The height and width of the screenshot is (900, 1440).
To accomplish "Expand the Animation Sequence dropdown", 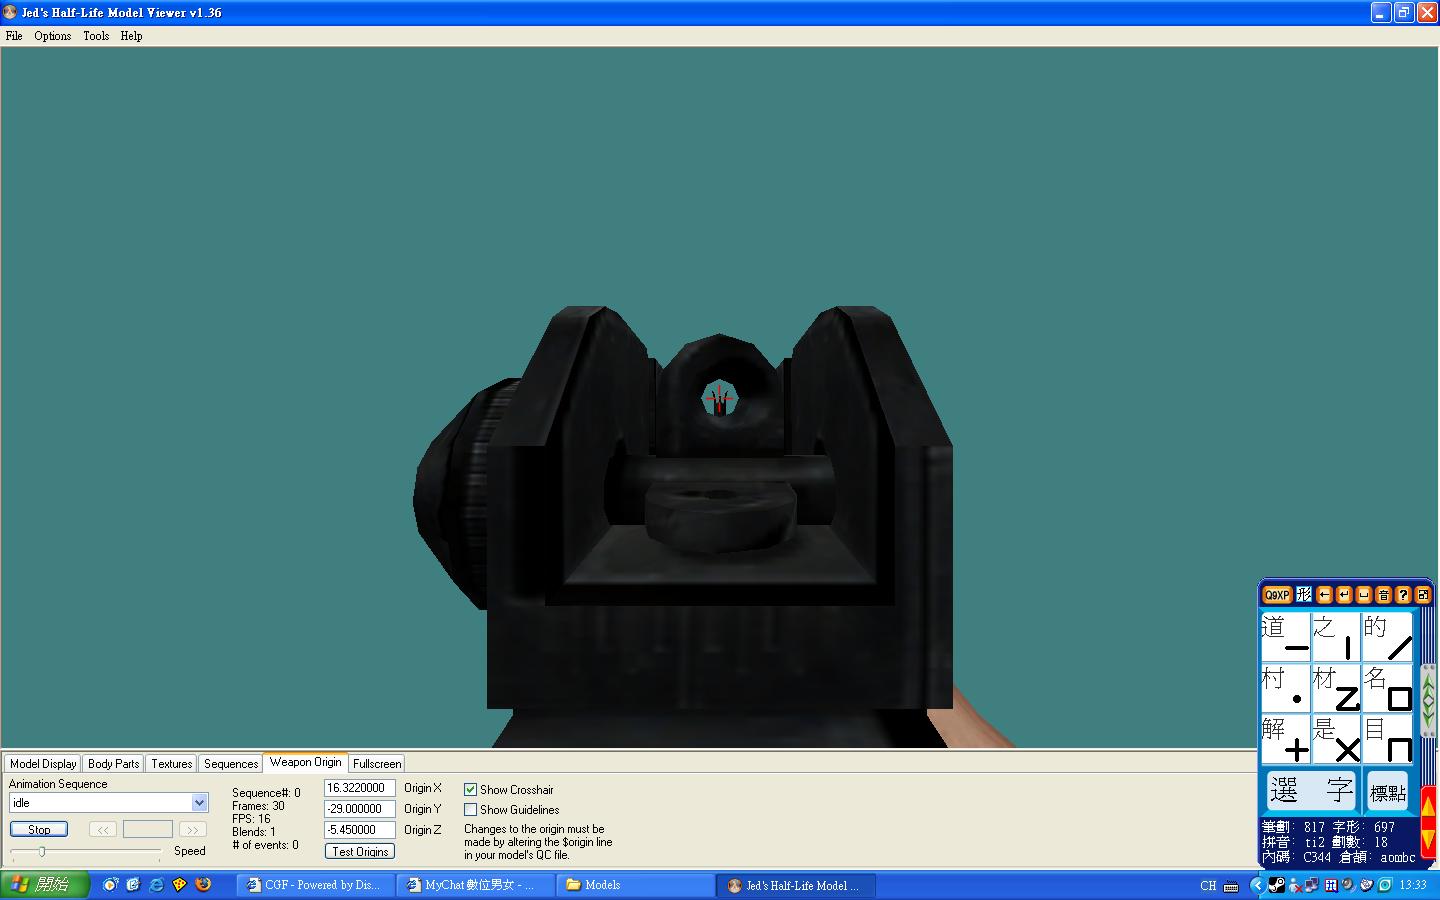I will 199,803.
